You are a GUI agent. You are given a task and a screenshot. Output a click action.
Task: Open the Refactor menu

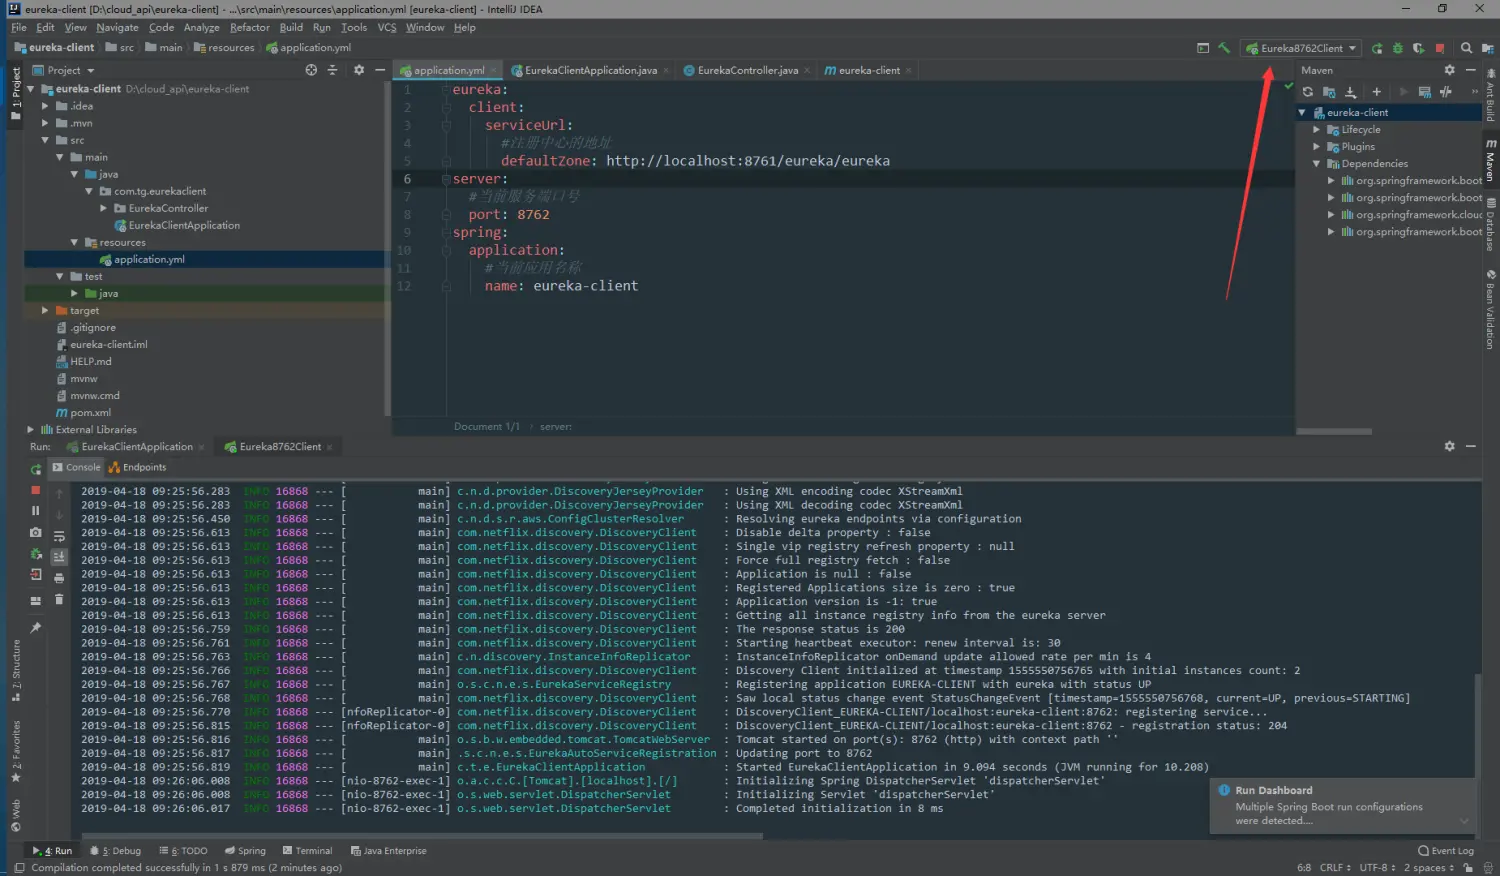point(249,27)
